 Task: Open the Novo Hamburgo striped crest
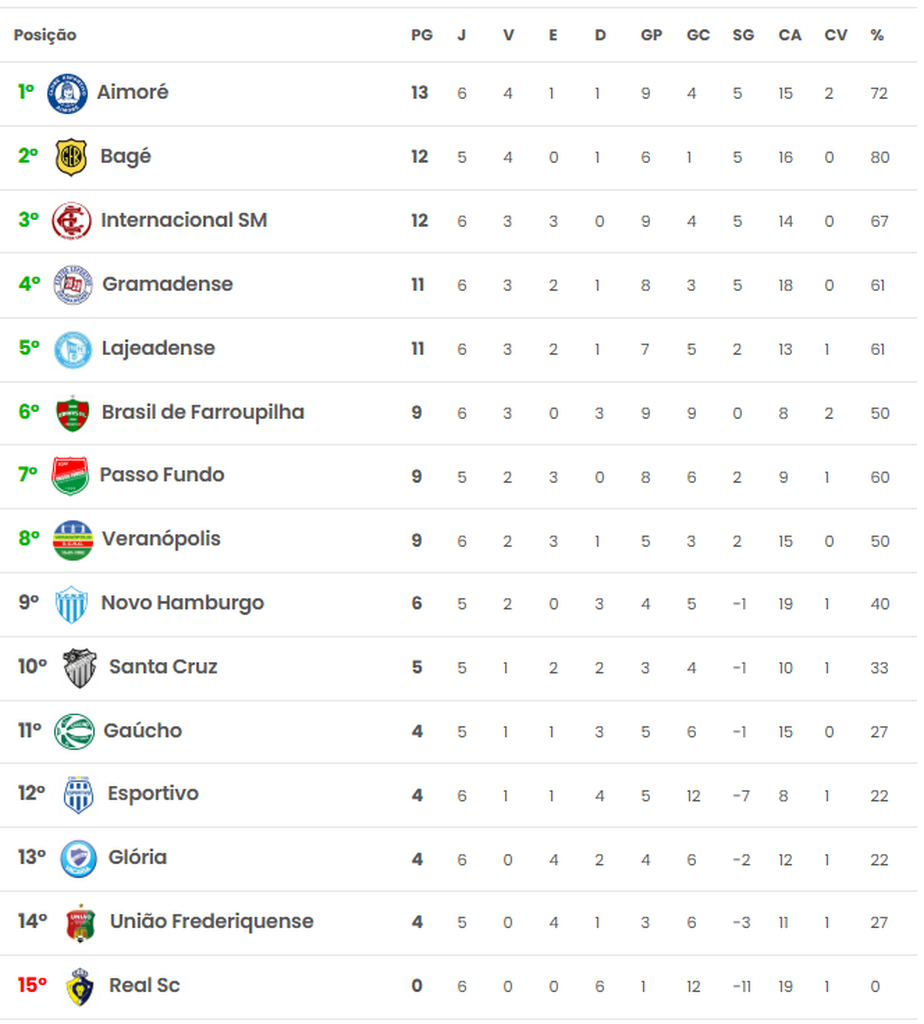click(72, 604)
